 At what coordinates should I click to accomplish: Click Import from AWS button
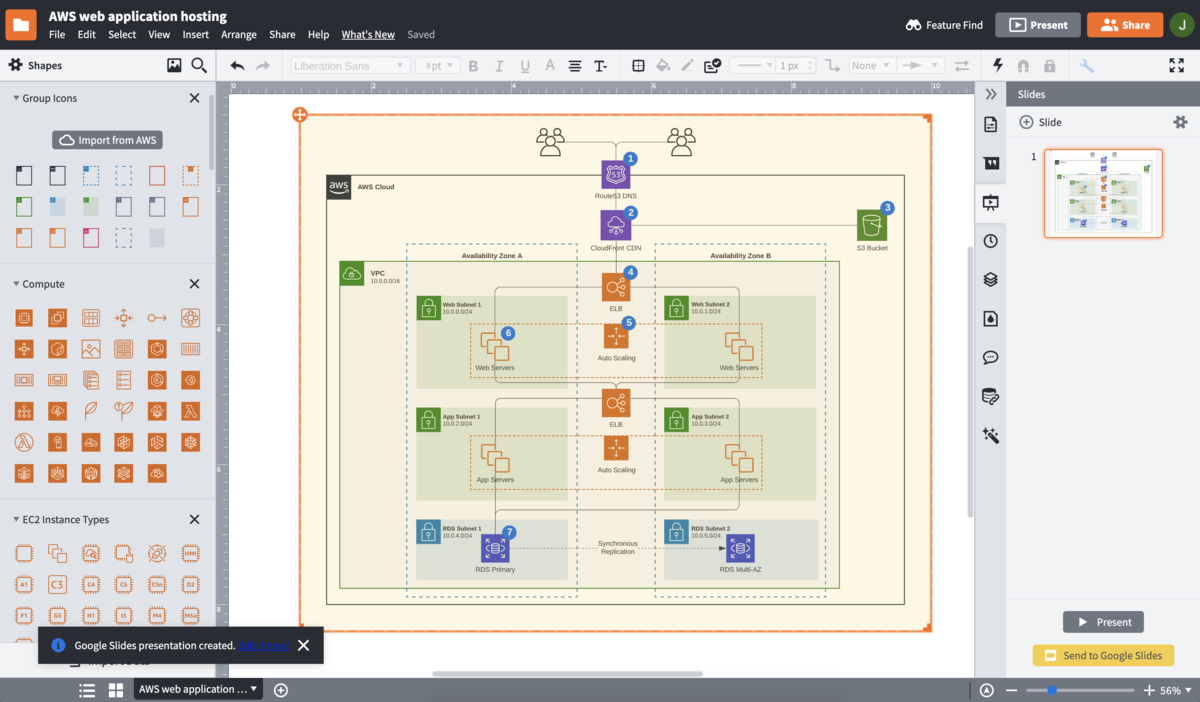(108, 140)
